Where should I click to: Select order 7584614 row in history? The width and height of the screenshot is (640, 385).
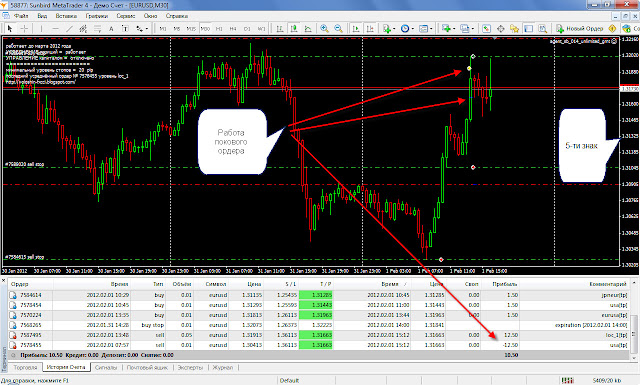[318, 295]
